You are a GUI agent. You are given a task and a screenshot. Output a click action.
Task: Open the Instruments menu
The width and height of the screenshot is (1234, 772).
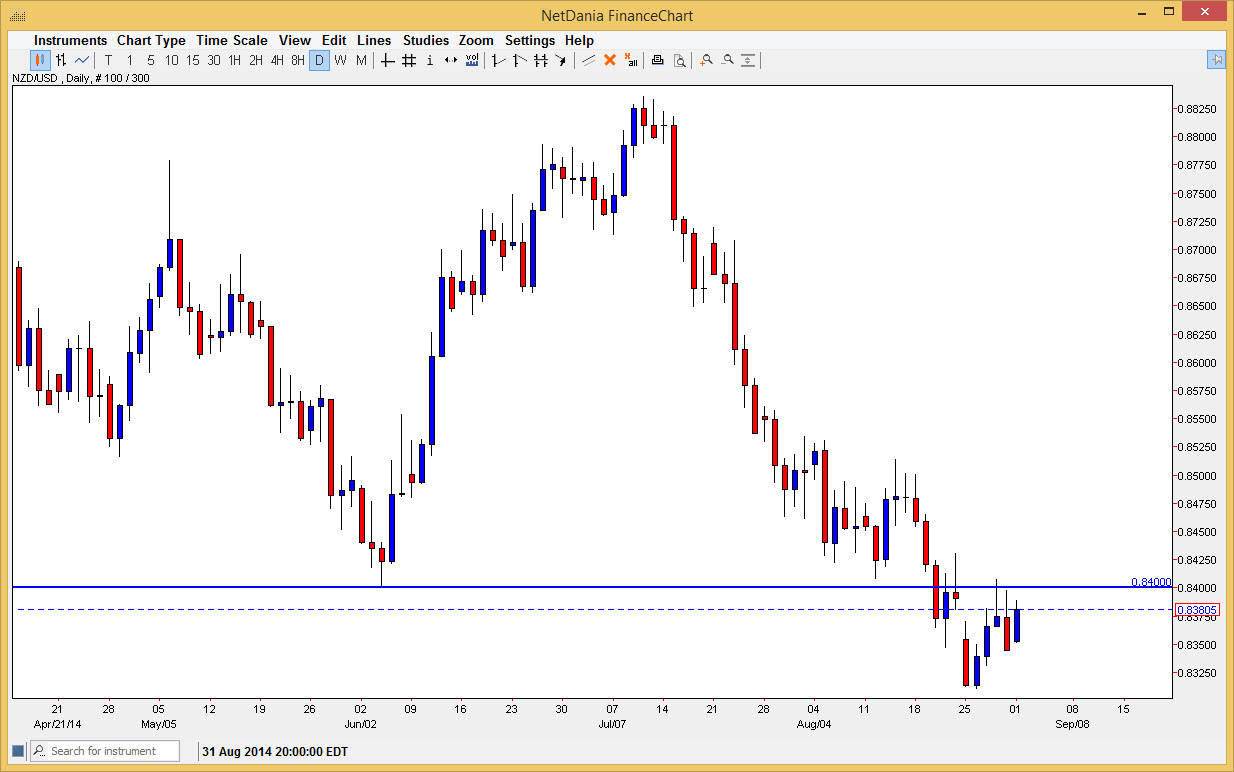[x=70, y=40]
